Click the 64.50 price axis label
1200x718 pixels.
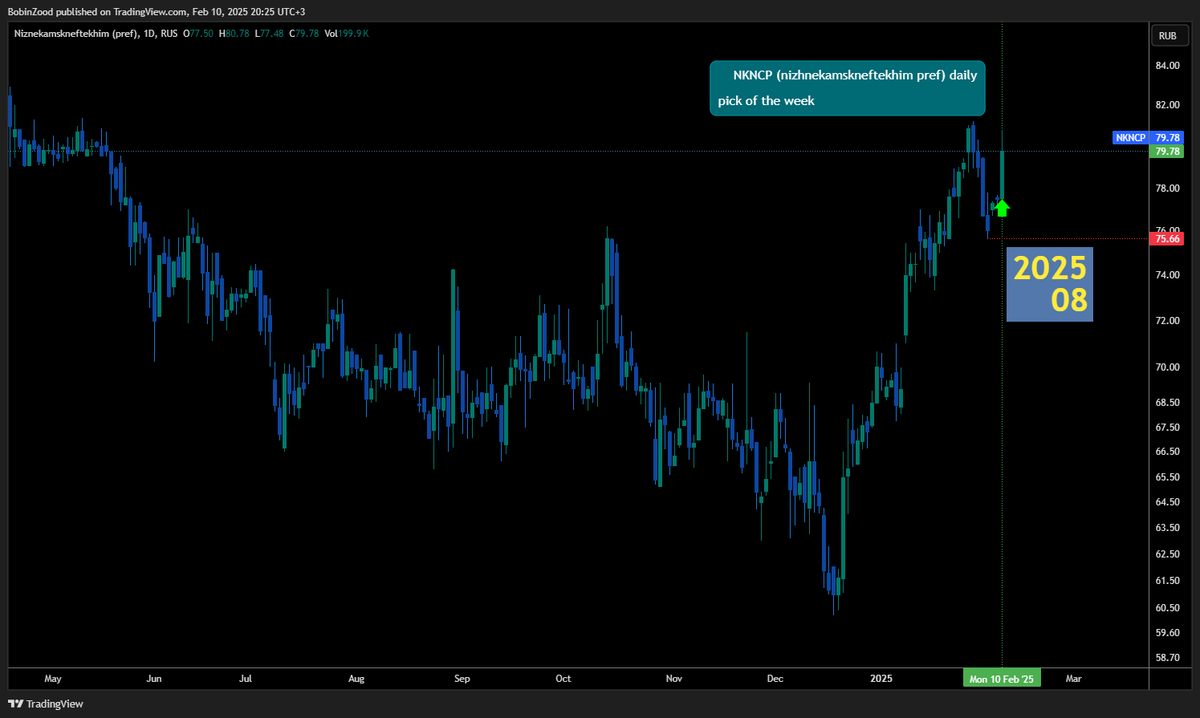1167,503
